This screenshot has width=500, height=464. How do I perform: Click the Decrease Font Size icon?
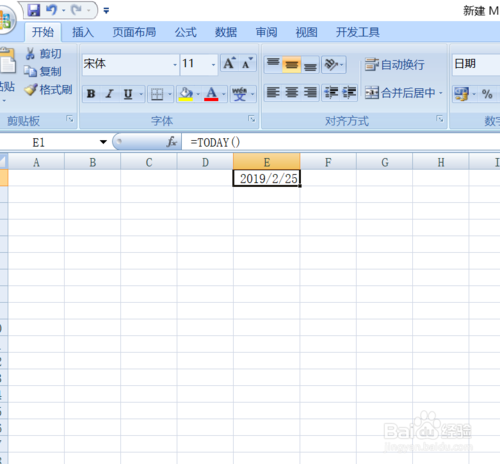click(x=247, y=63)
